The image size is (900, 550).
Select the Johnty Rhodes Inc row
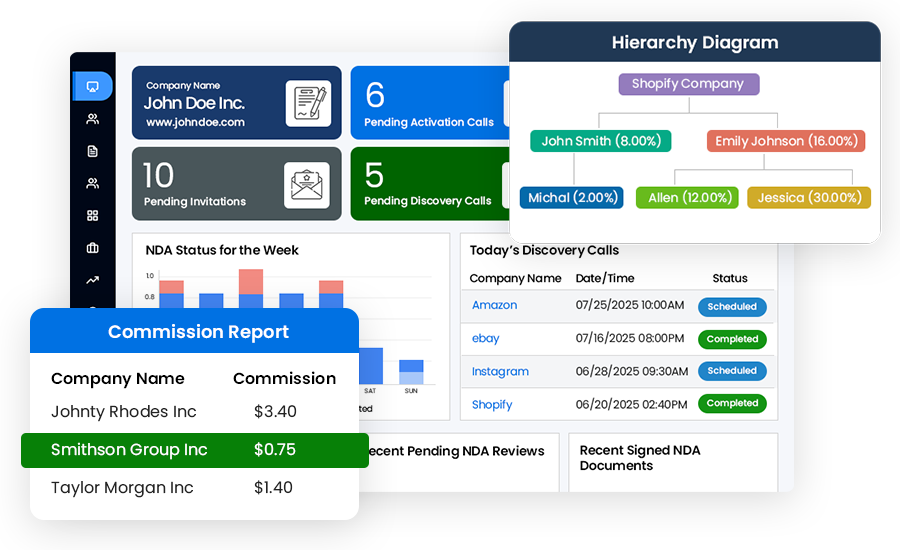click(194, 412)
